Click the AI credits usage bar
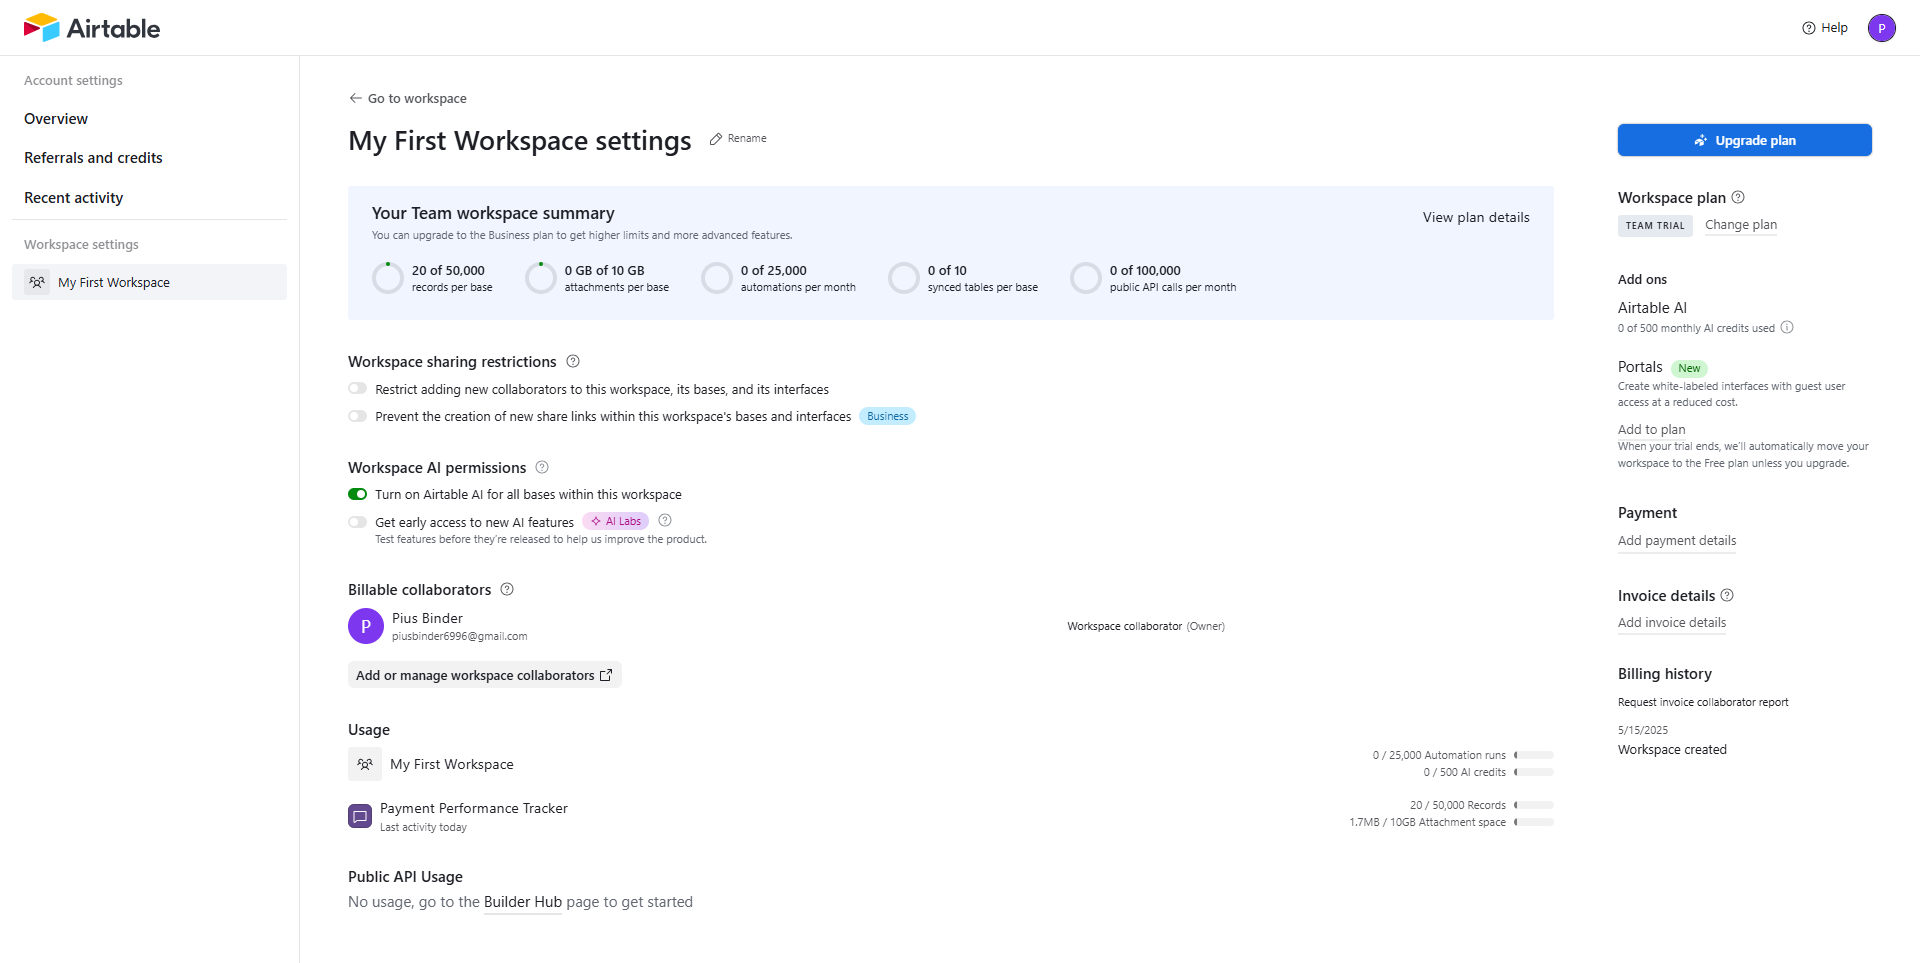The image size is (1920, 963). click(1534, 772)
